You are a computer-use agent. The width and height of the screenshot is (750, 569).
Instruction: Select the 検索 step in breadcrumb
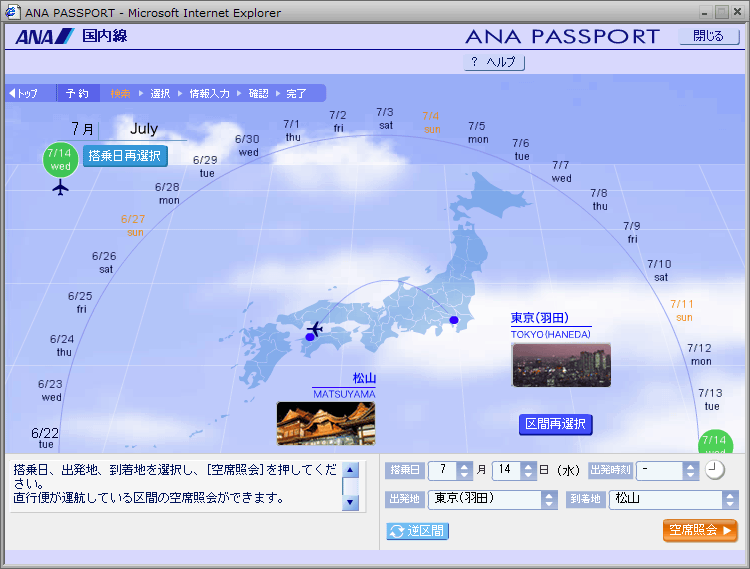120,93
